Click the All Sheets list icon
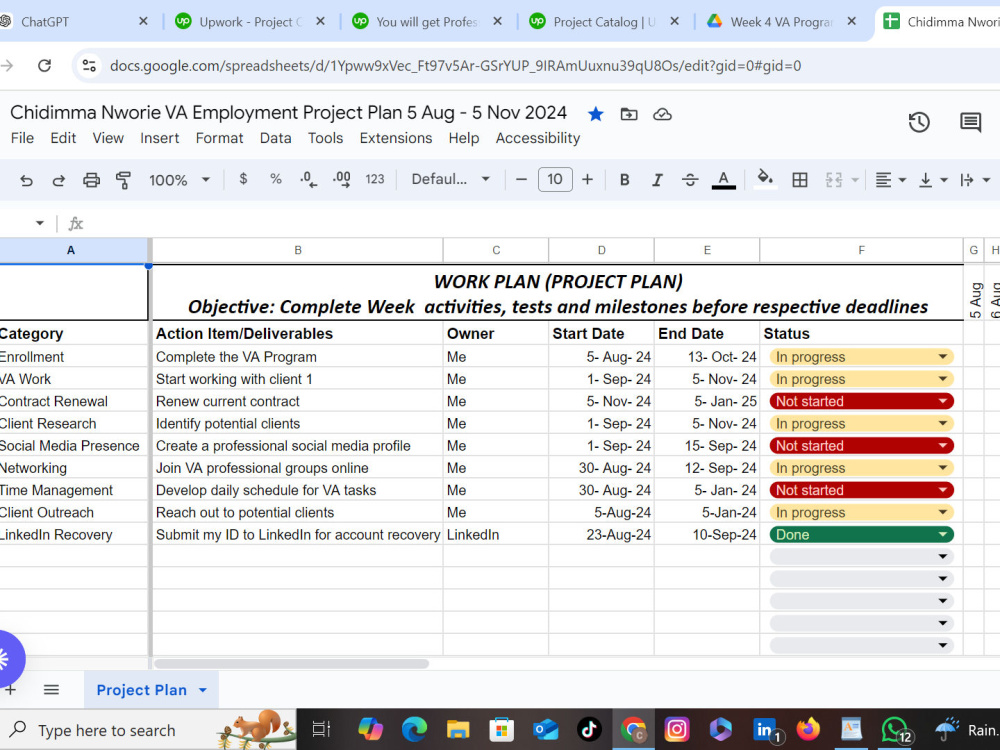Viewport: 1000px width, 750px height. pos(51,689)
